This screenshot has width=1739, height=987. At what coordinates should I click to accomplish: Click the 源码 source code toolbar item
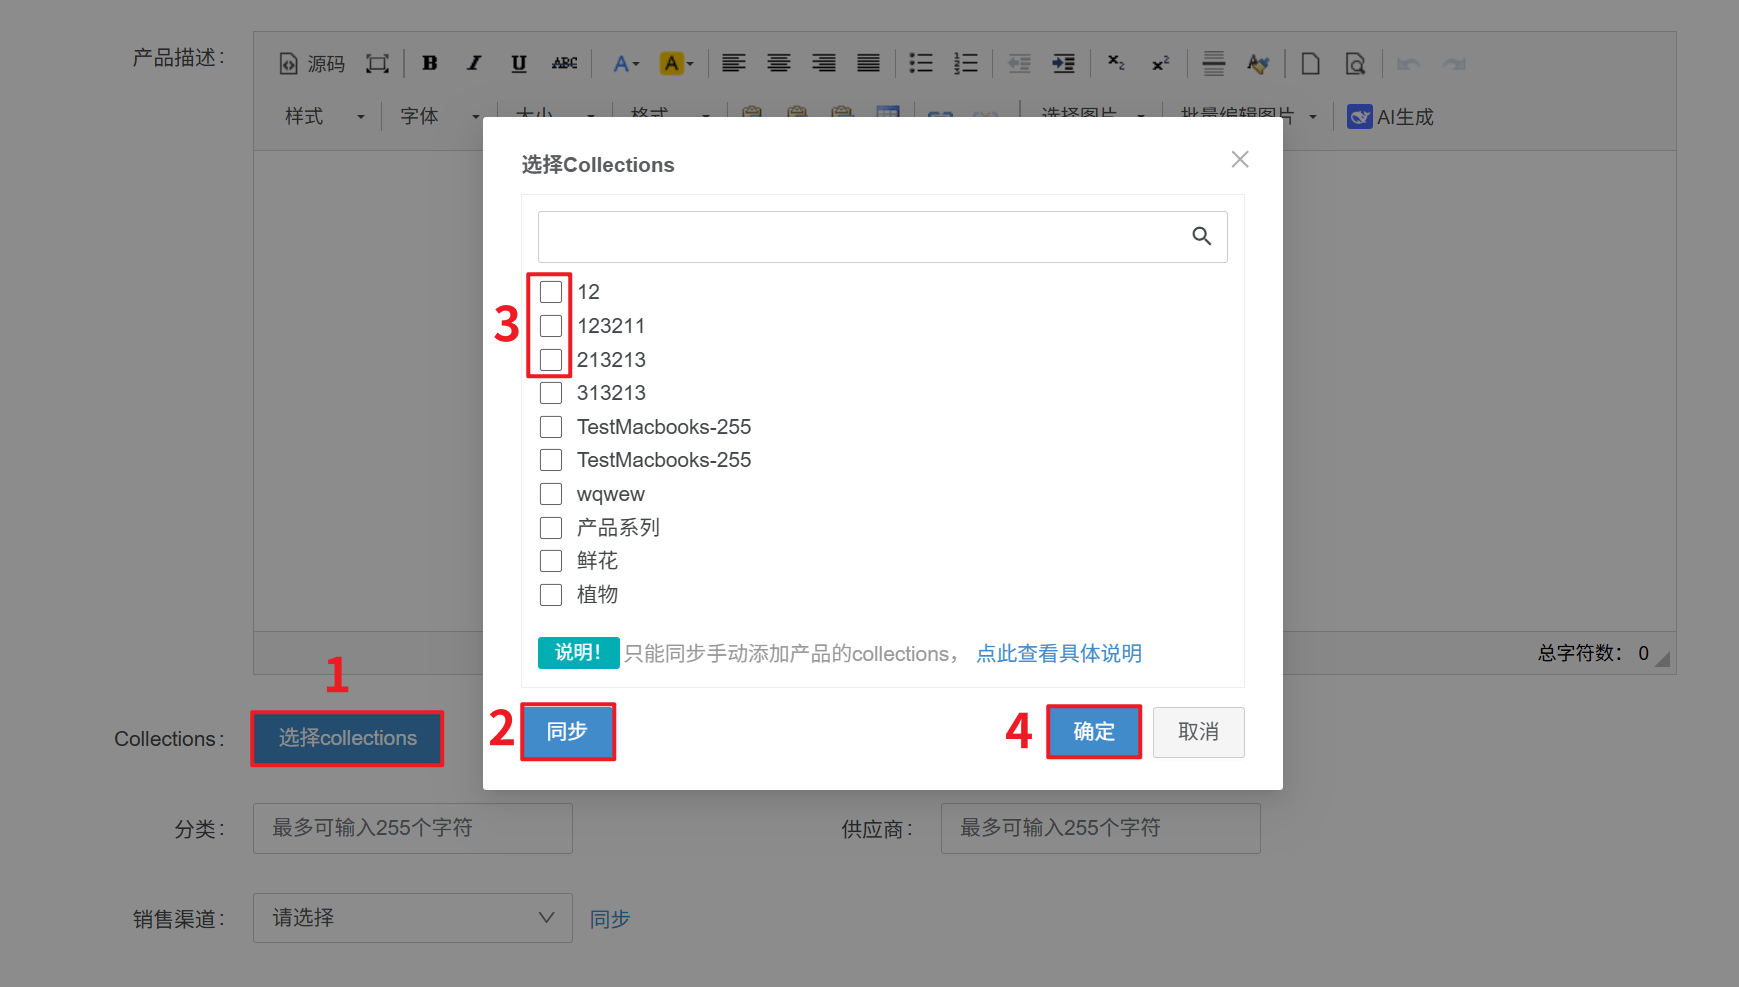312,64
